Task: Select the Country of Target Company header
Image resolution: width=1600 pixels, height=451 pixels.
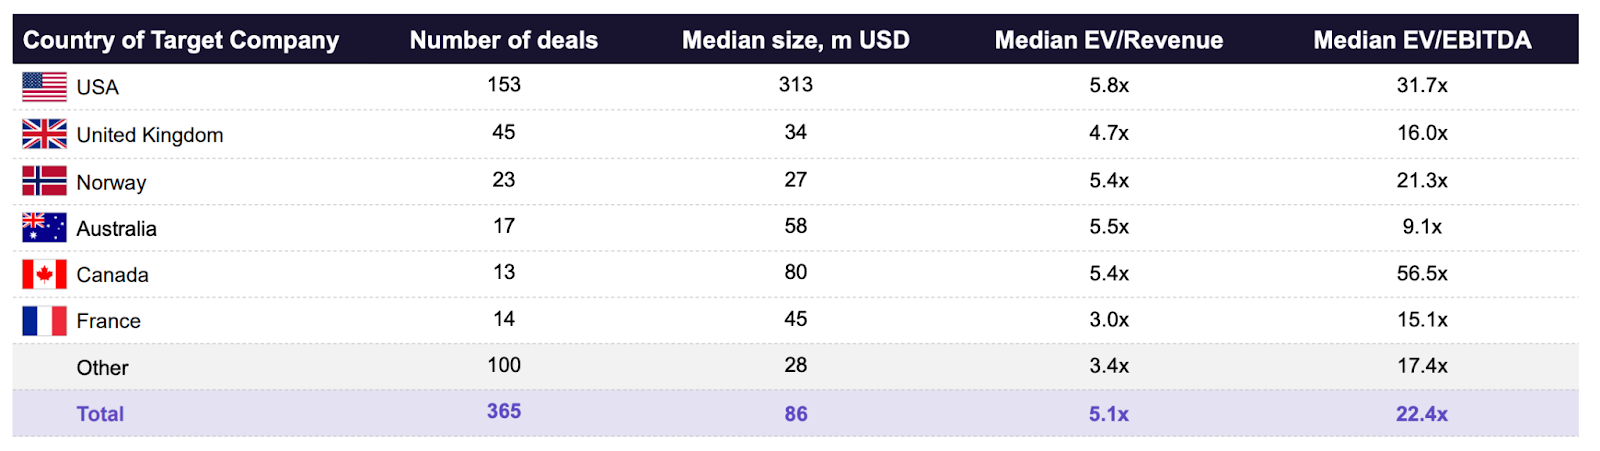Action: (x=181, y=40)
